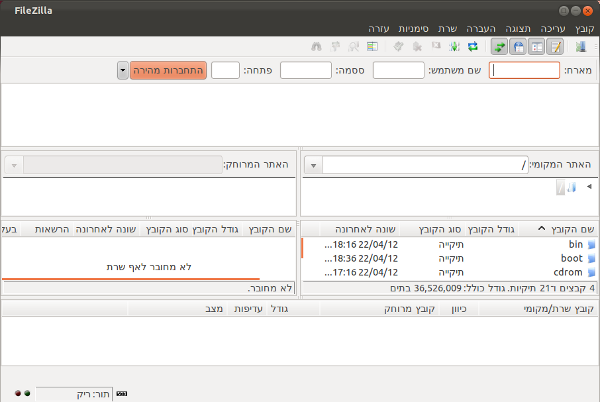
Task: Click the queue כיוון direction column header
Action: [x=459, y=309]
